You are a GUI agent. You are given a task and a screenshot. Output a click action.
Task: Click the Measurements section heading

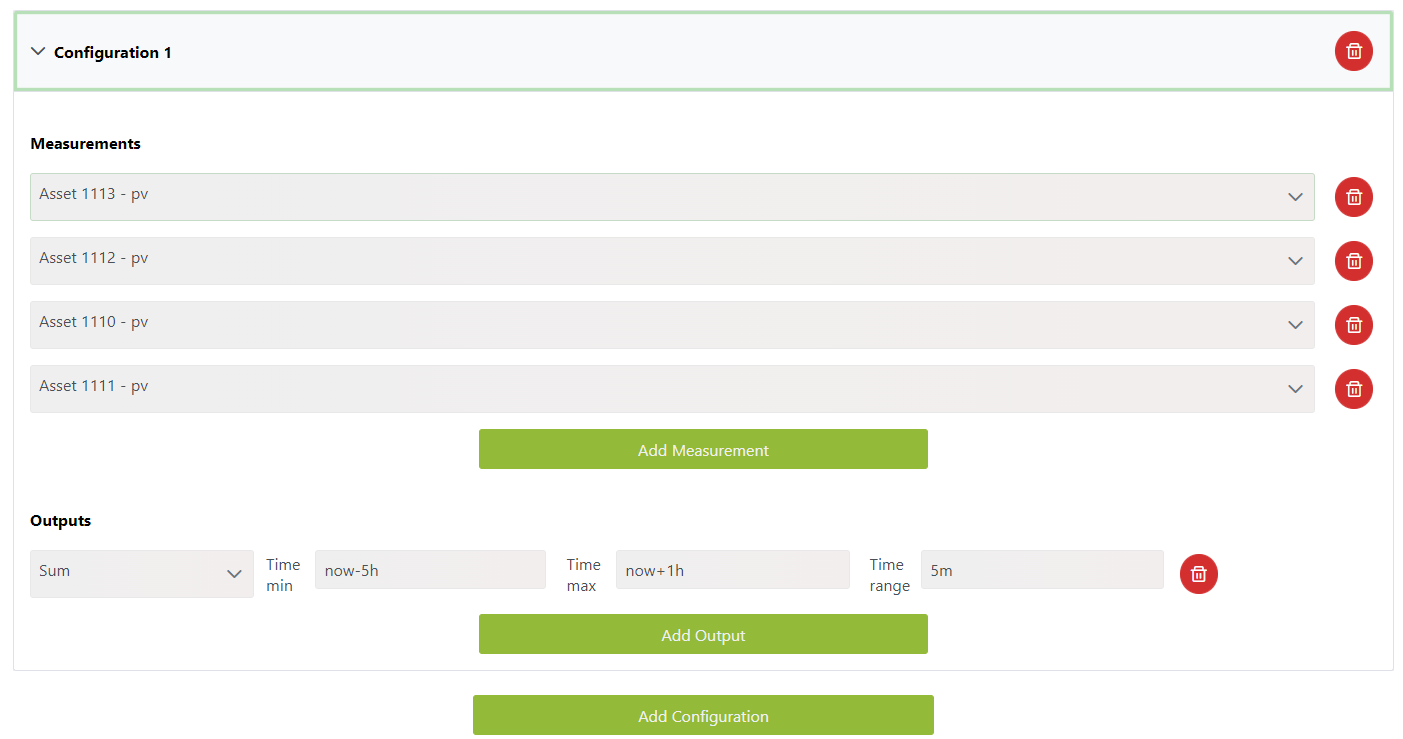85,143
